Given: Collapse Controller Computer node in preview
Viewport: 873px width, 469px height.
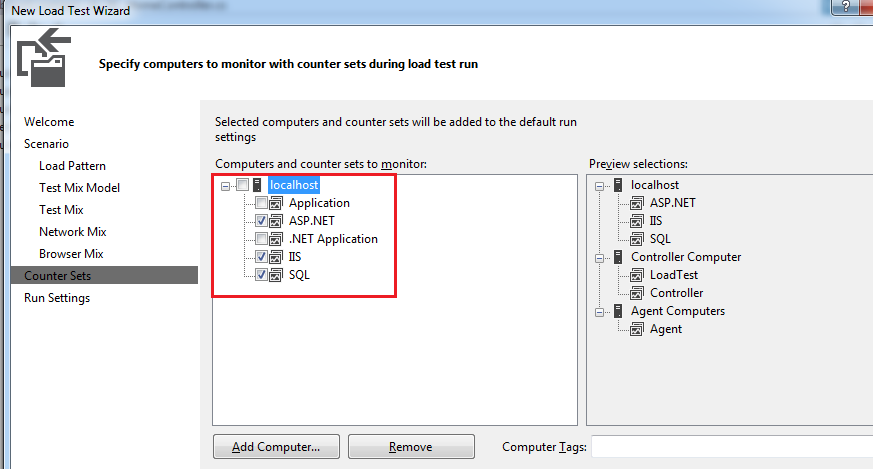Looking at the screenshot, I should tap(599, 257).
